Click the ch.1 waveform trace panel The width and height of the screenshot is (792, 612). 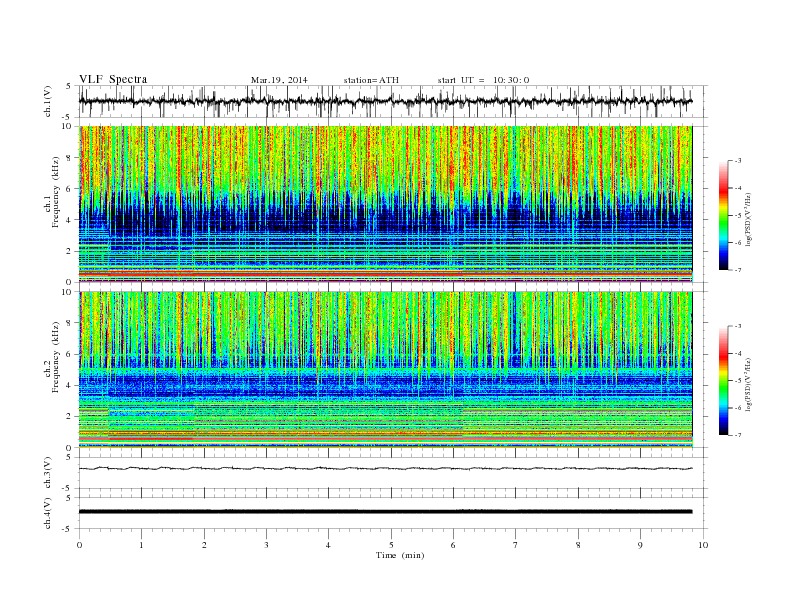coord(393,101)
